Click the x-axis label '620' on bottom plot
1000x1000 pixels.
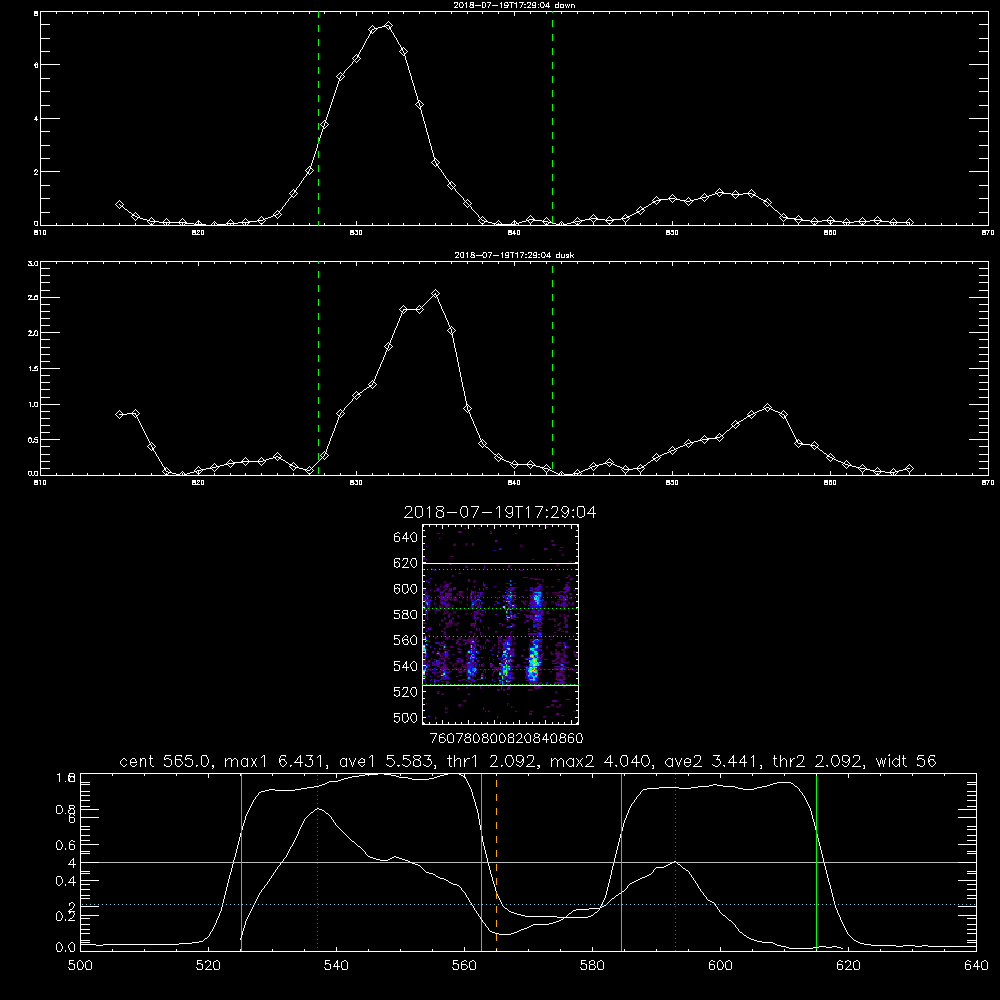click(848, 966)
